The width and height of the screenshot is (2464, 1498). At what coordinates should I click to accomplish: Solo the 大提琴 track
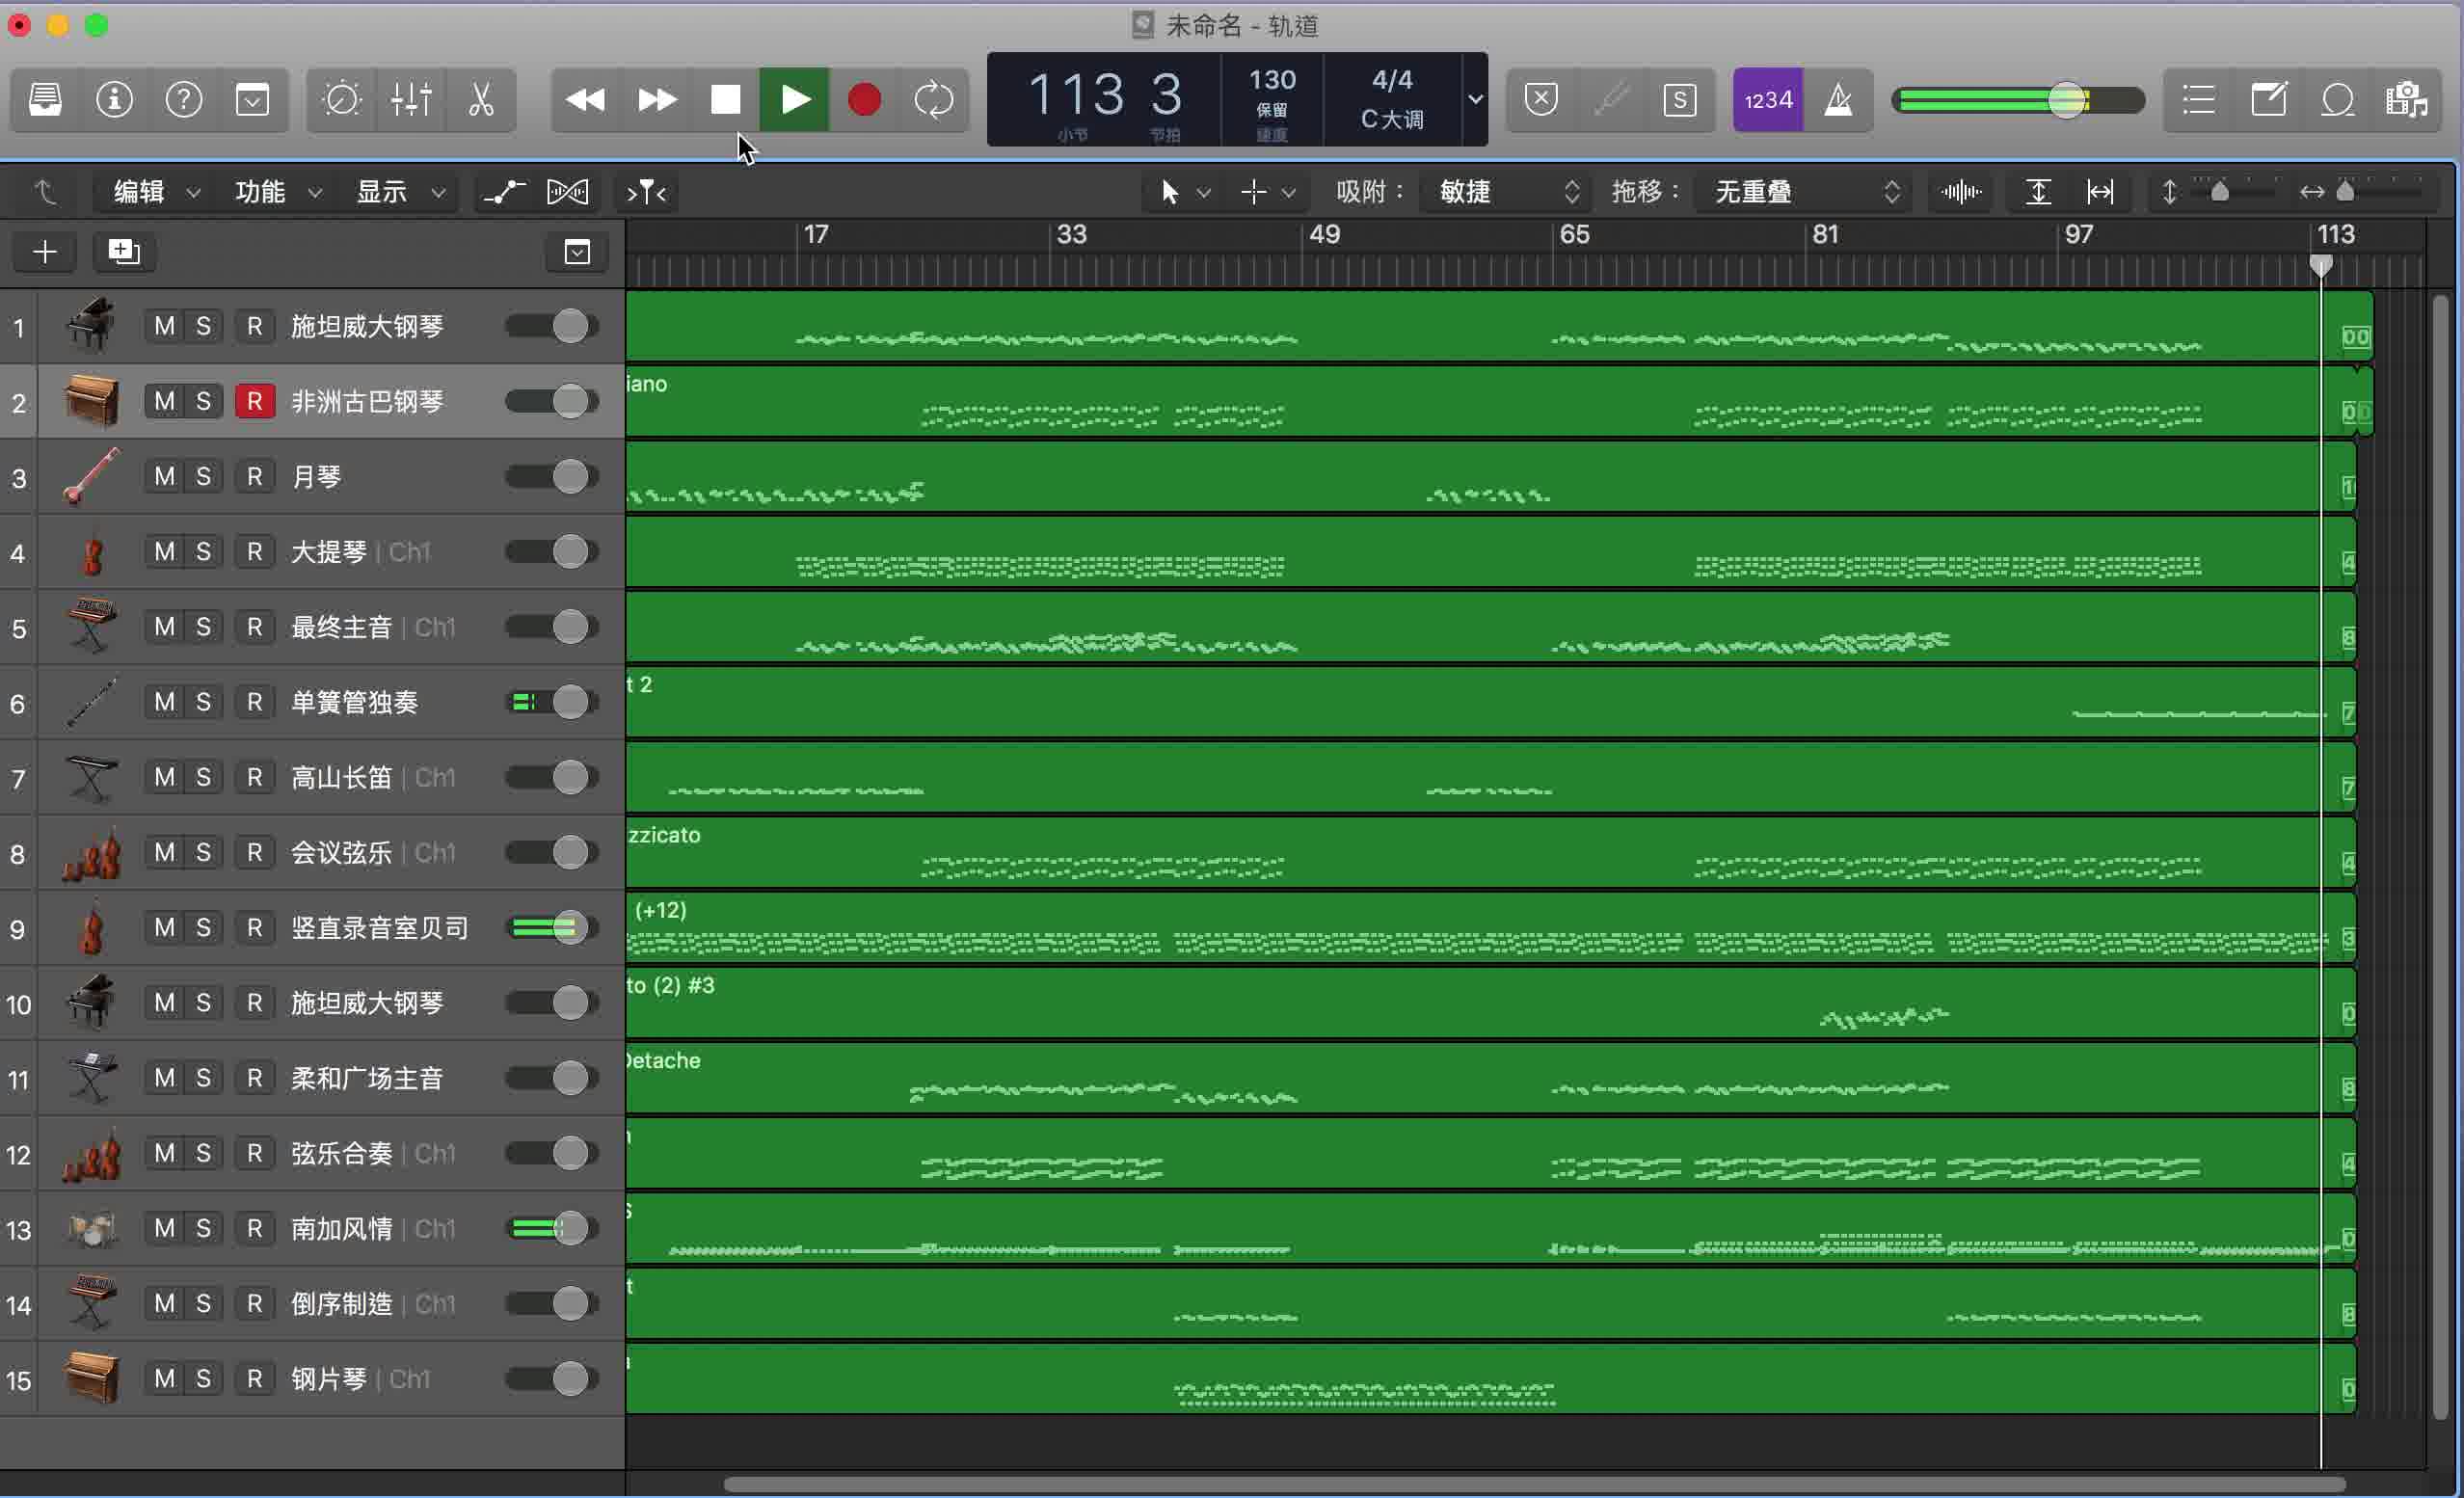pos(203,551)
